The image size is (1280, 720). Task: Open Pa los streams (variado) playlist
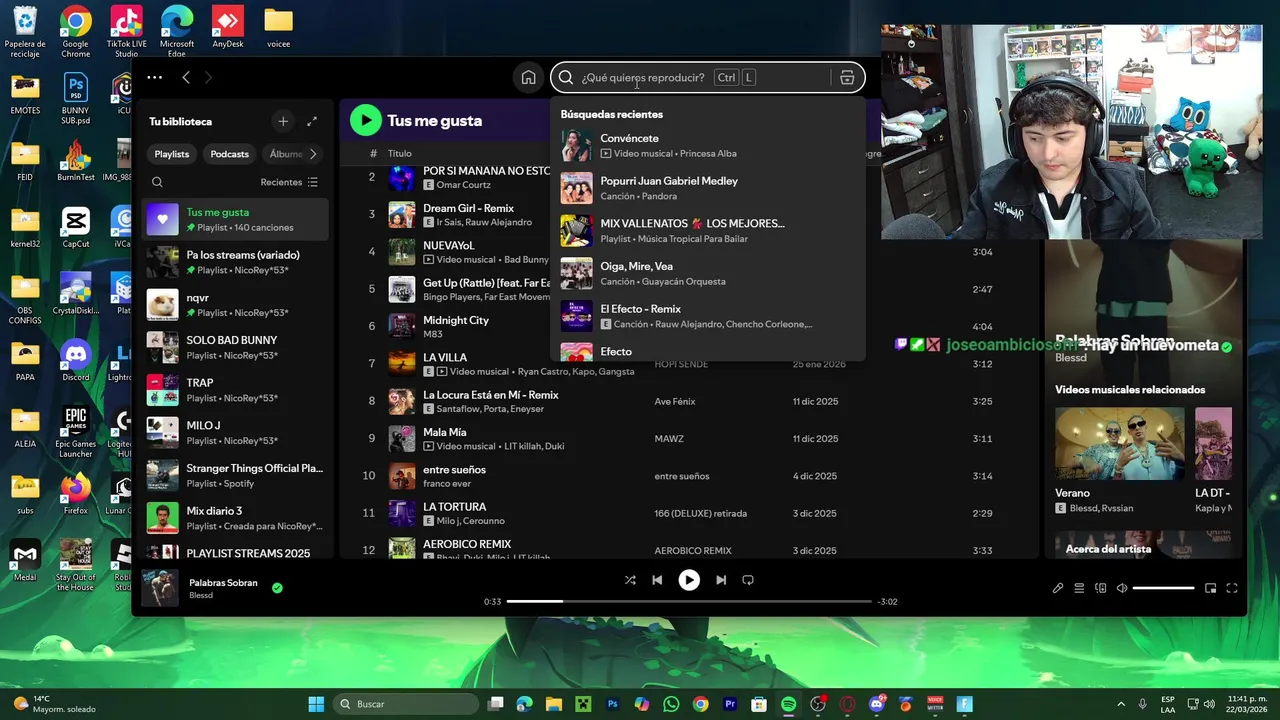[x=236, y=262]
